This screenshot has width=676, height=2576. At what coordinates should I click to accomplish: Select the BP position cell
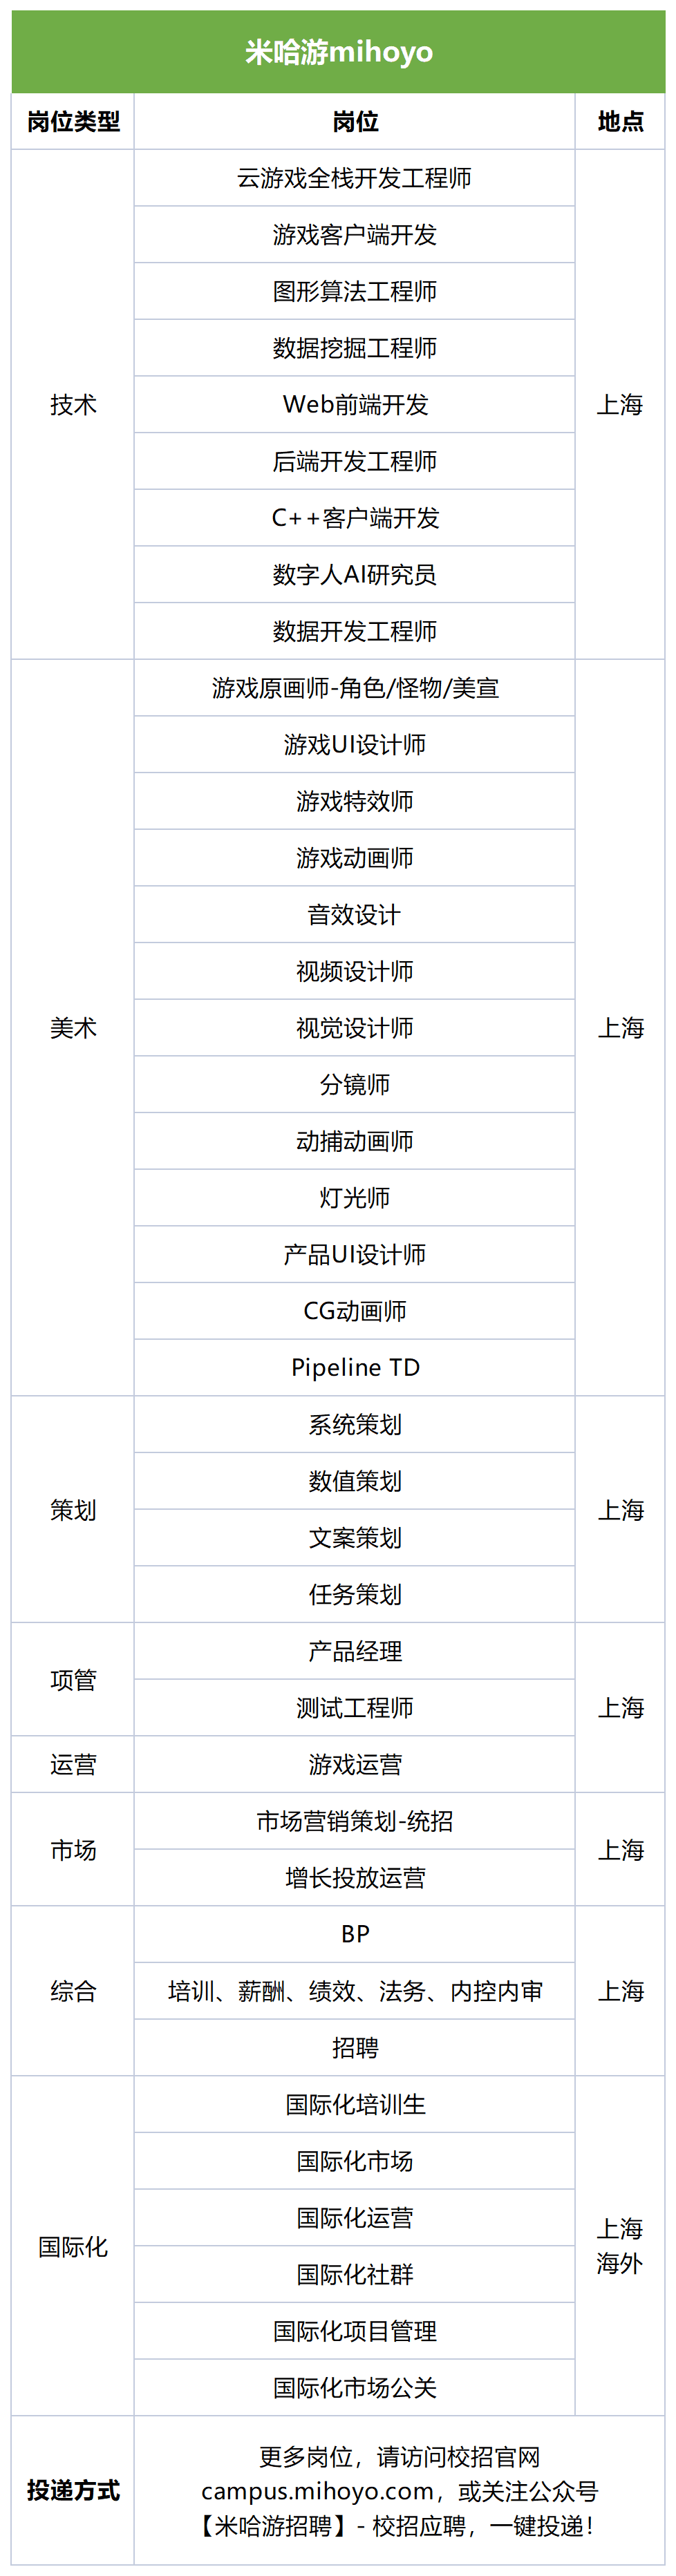[355, 1934]
